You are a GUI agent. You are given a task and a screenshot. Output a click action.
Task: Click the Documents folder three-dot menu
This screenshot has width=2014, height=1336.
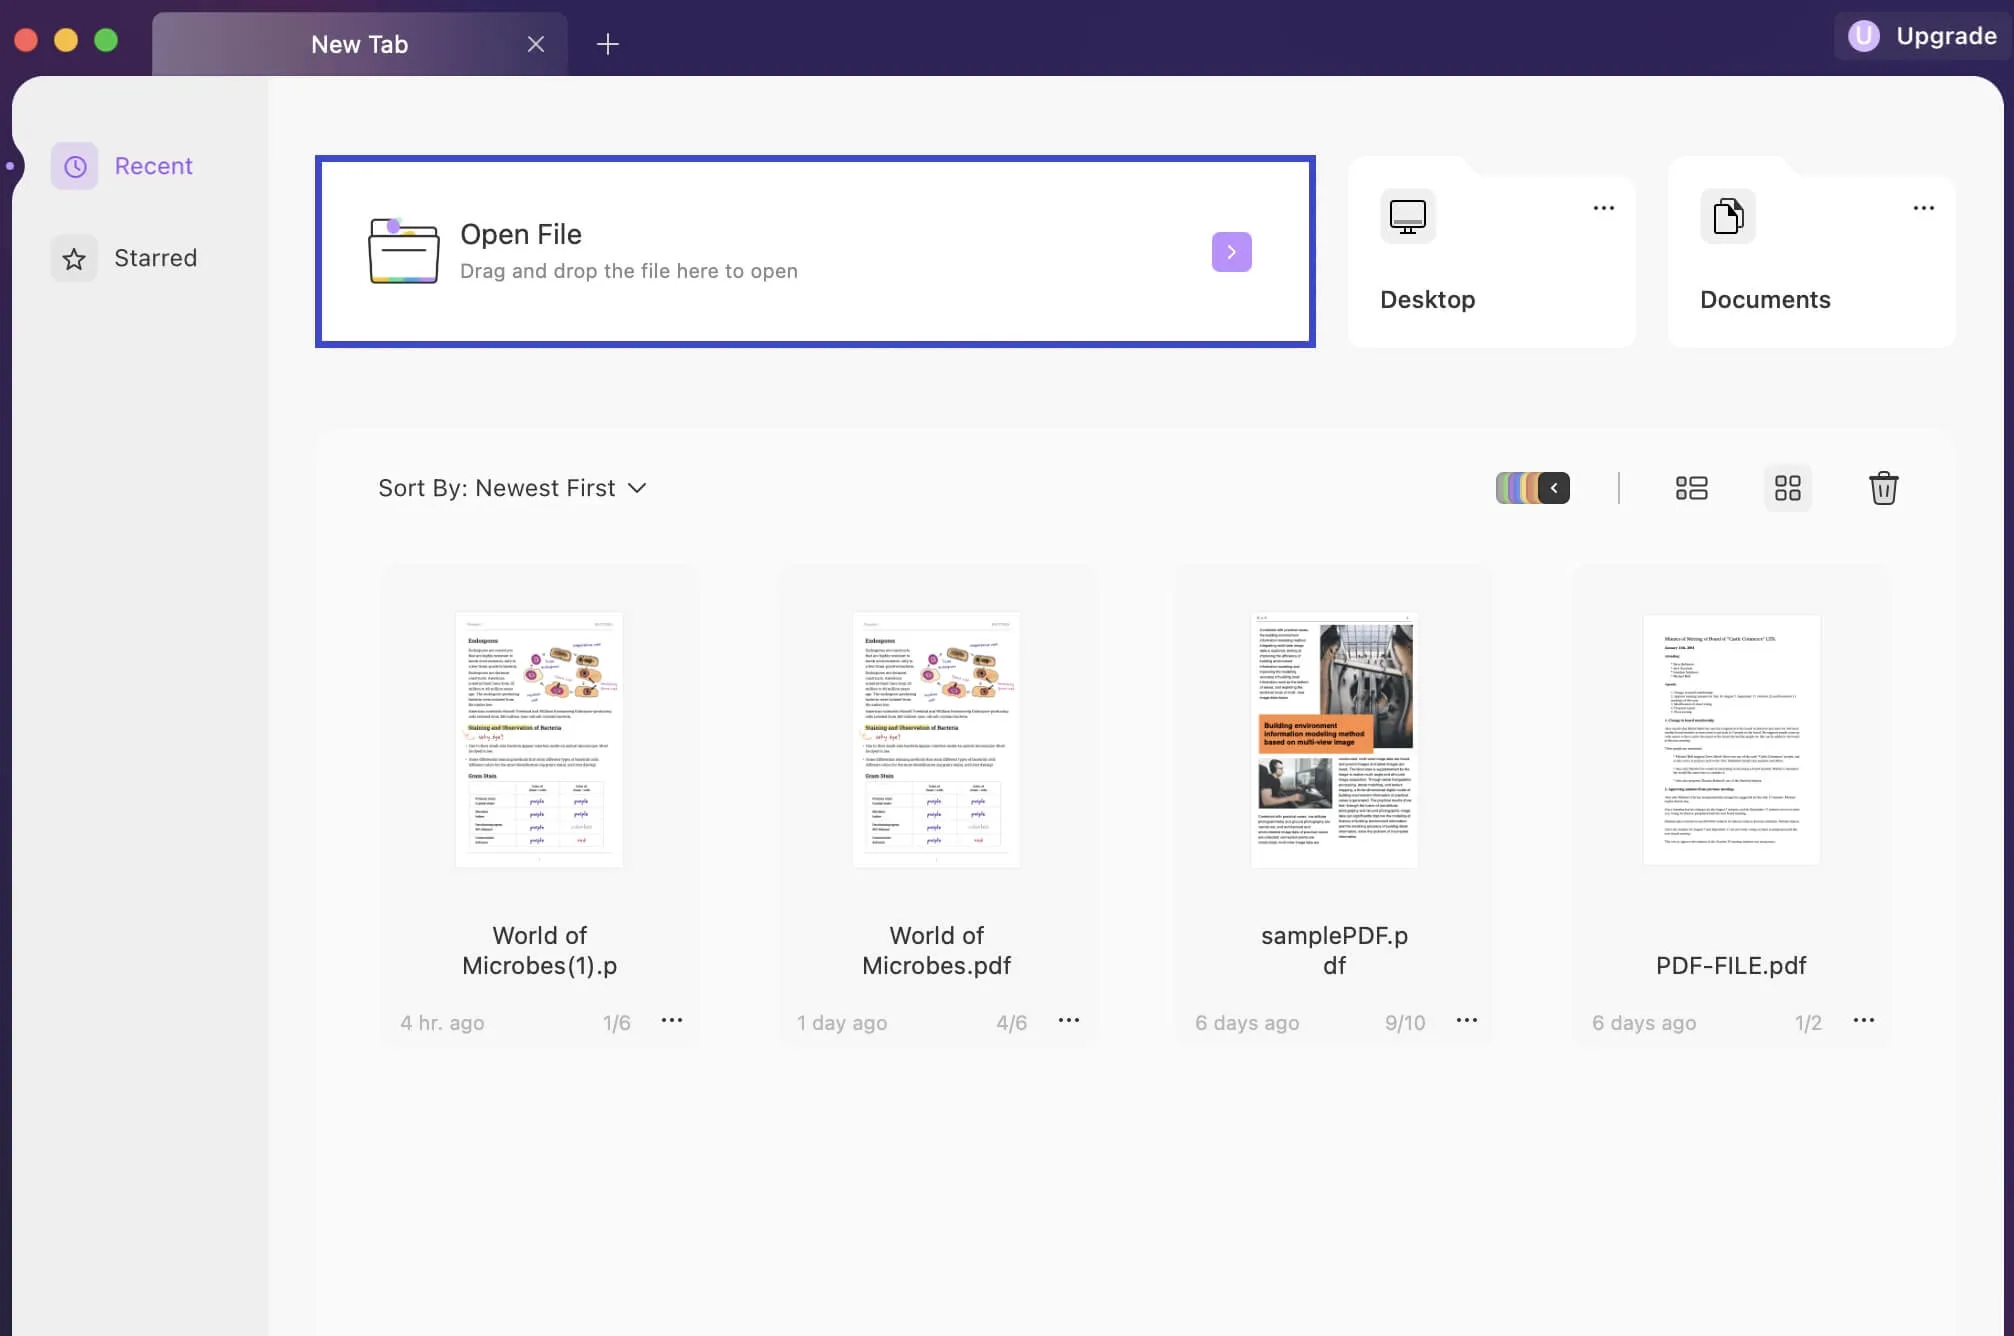point(1923,209)
